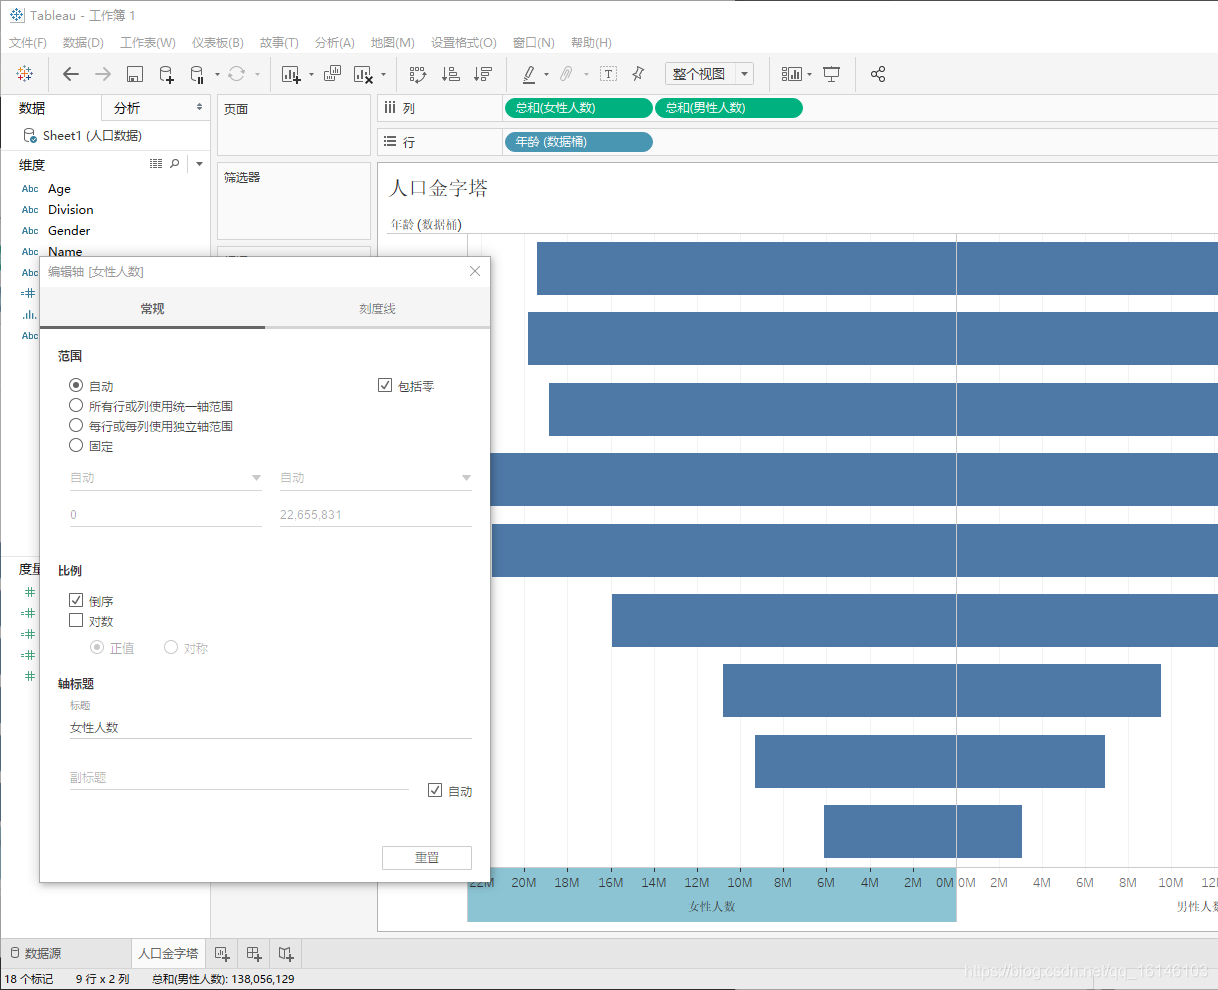This screenshot has height=990, width=1218.
Task: Sort descending via the toolbar
Action: pos(483,74)
